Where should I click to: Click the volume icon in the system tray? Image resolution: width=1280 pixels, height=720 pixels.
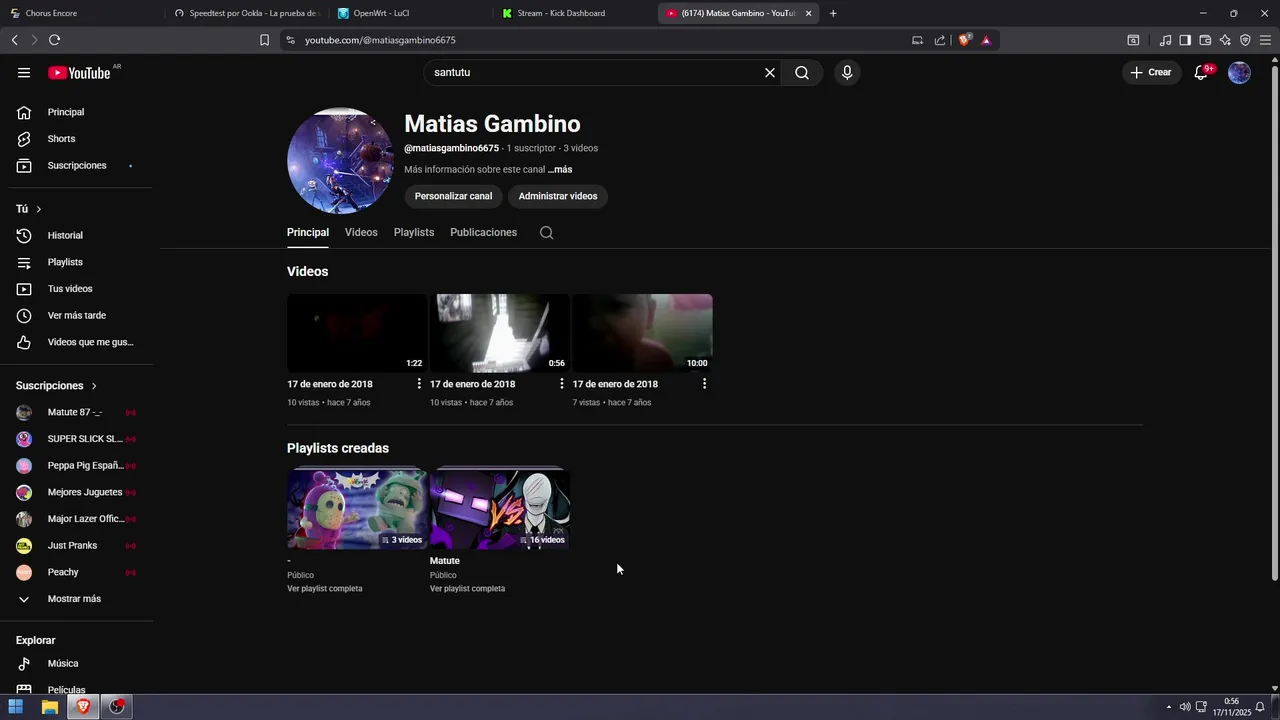[x=1185, y=707]
